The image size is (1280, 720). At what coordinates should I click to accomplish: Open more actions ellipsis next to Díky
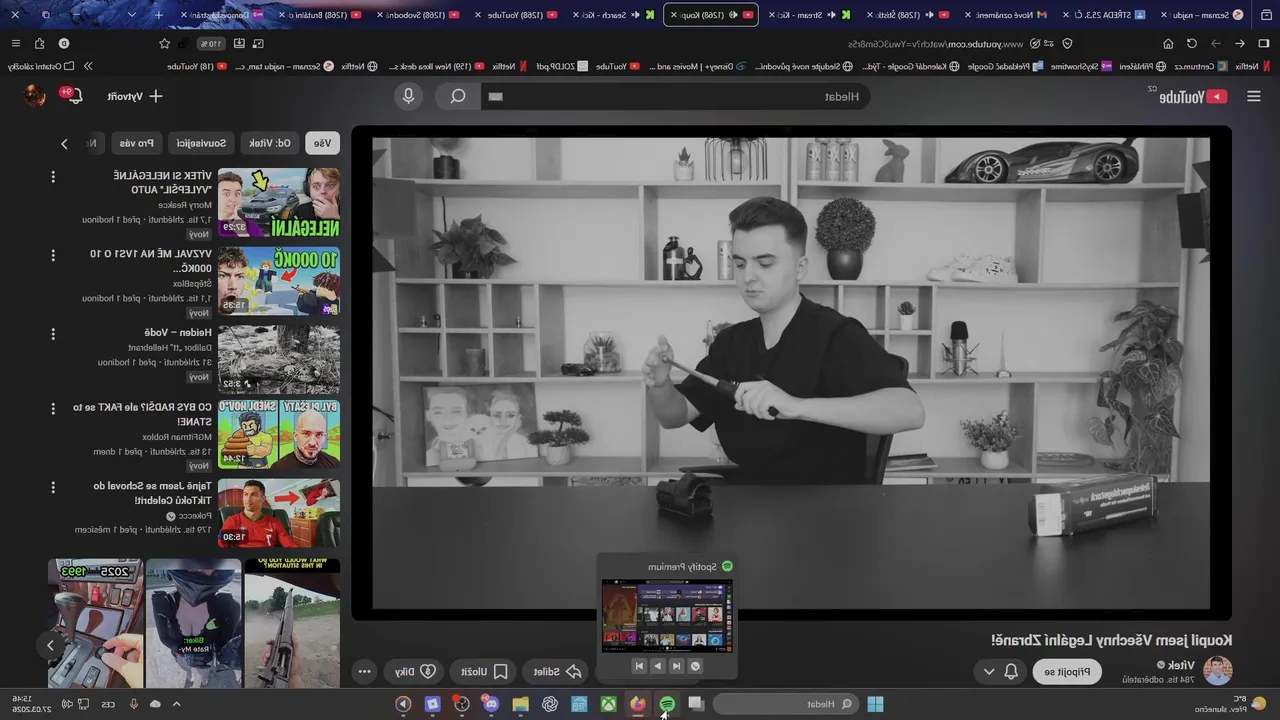365,671
